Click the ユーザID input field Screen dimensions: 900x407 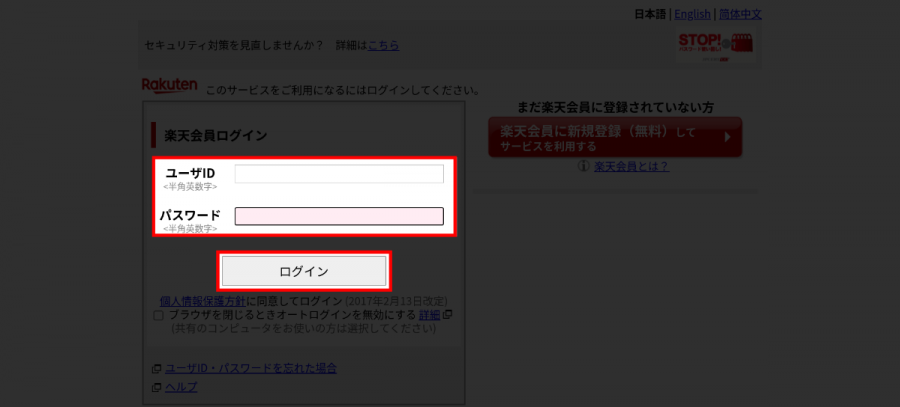pos(339,174)
